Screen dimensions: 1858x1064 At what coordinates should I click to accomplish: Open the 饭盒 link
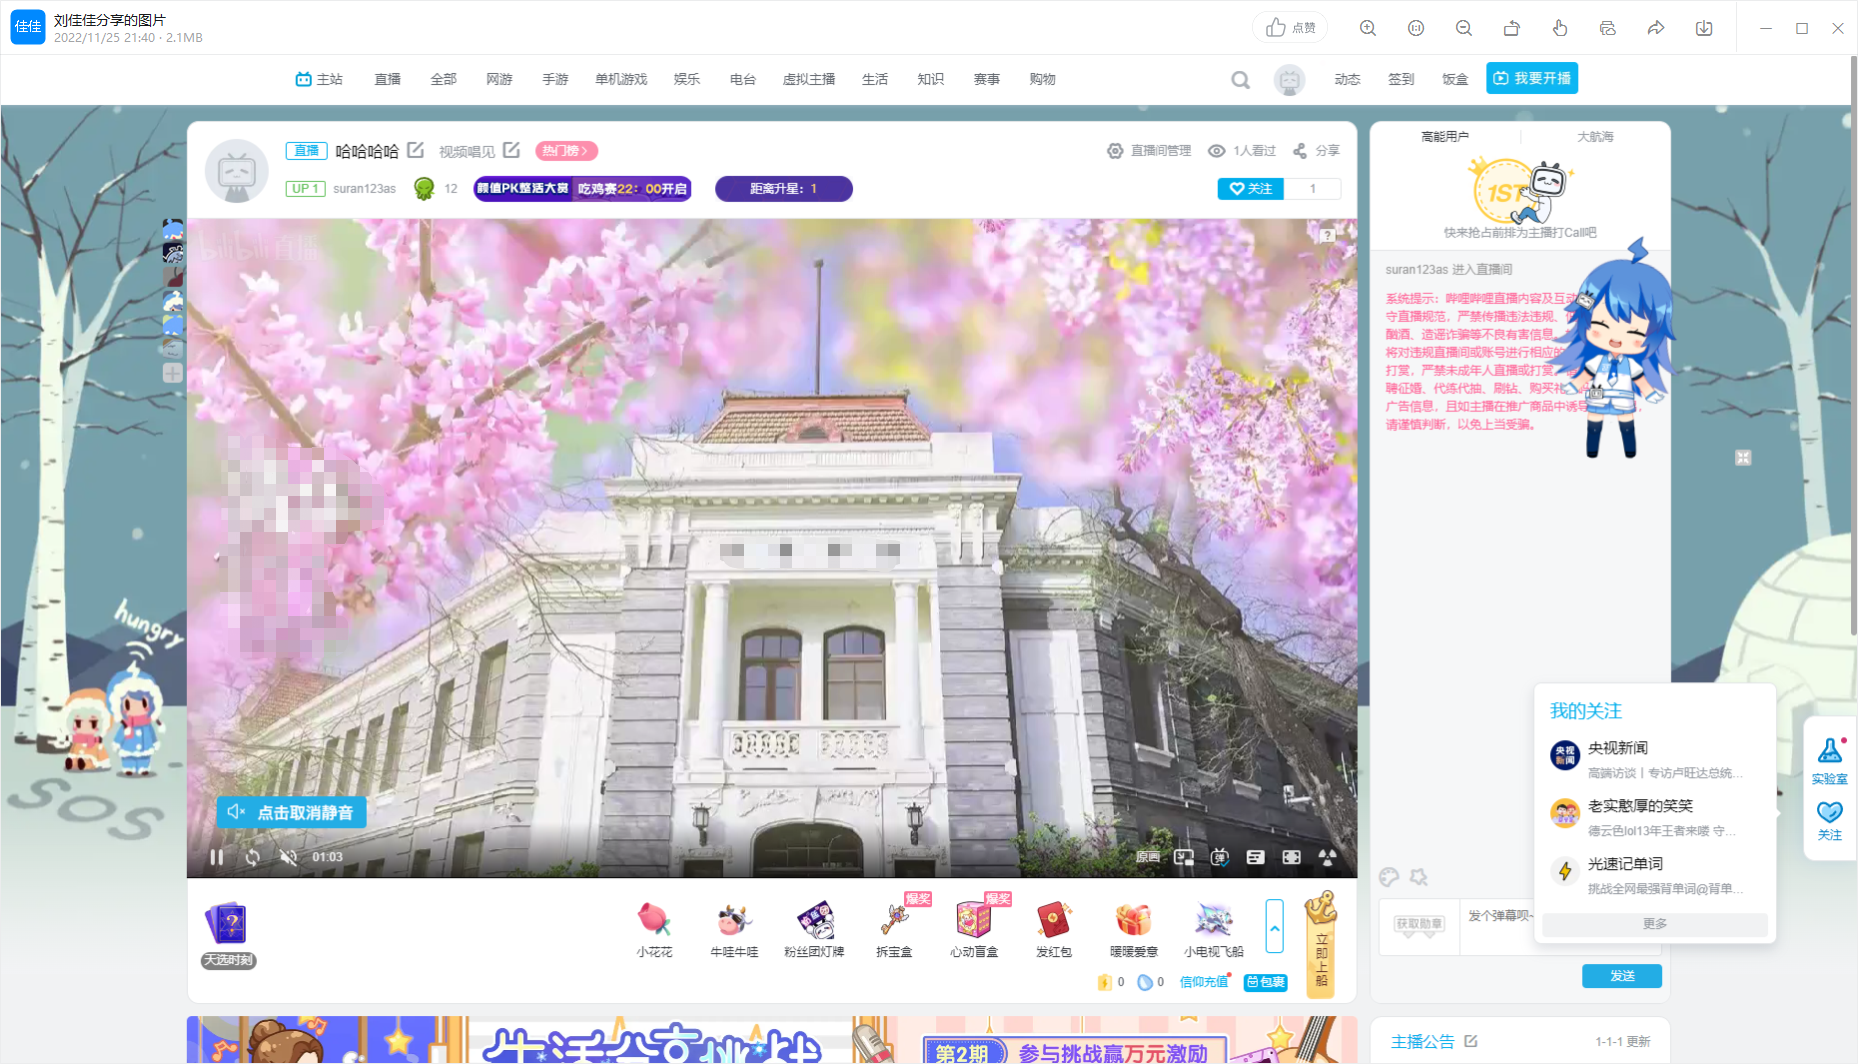1455,79
